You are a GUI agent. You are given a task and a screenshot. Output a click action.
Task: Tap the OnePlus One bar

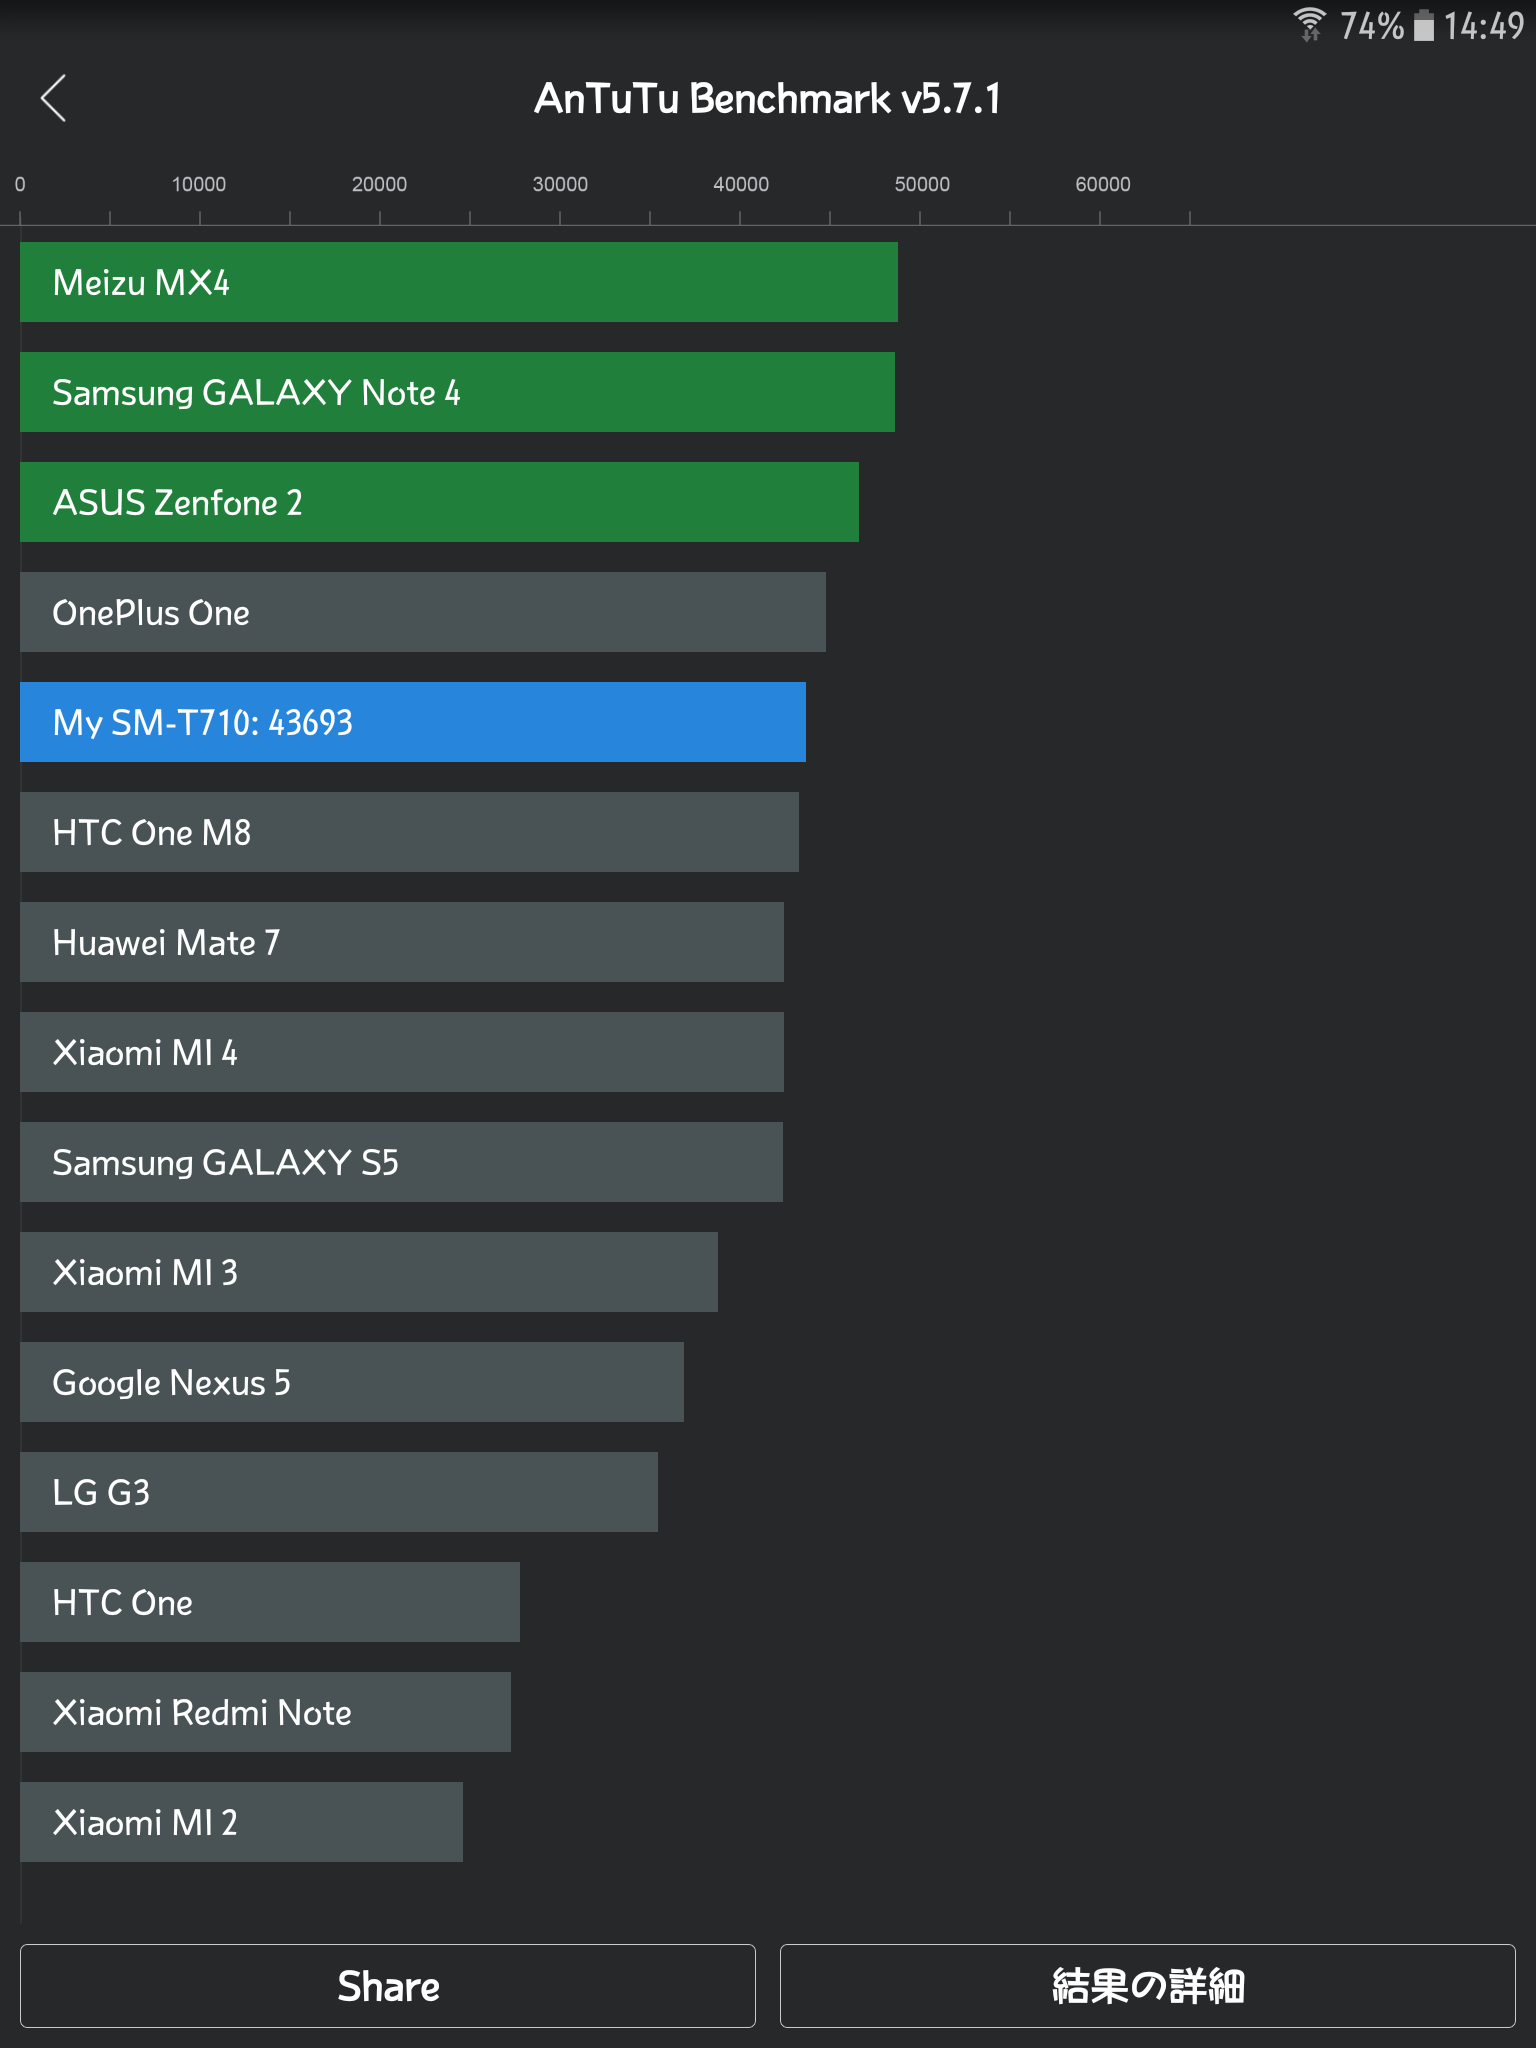(x=422, y=612)
